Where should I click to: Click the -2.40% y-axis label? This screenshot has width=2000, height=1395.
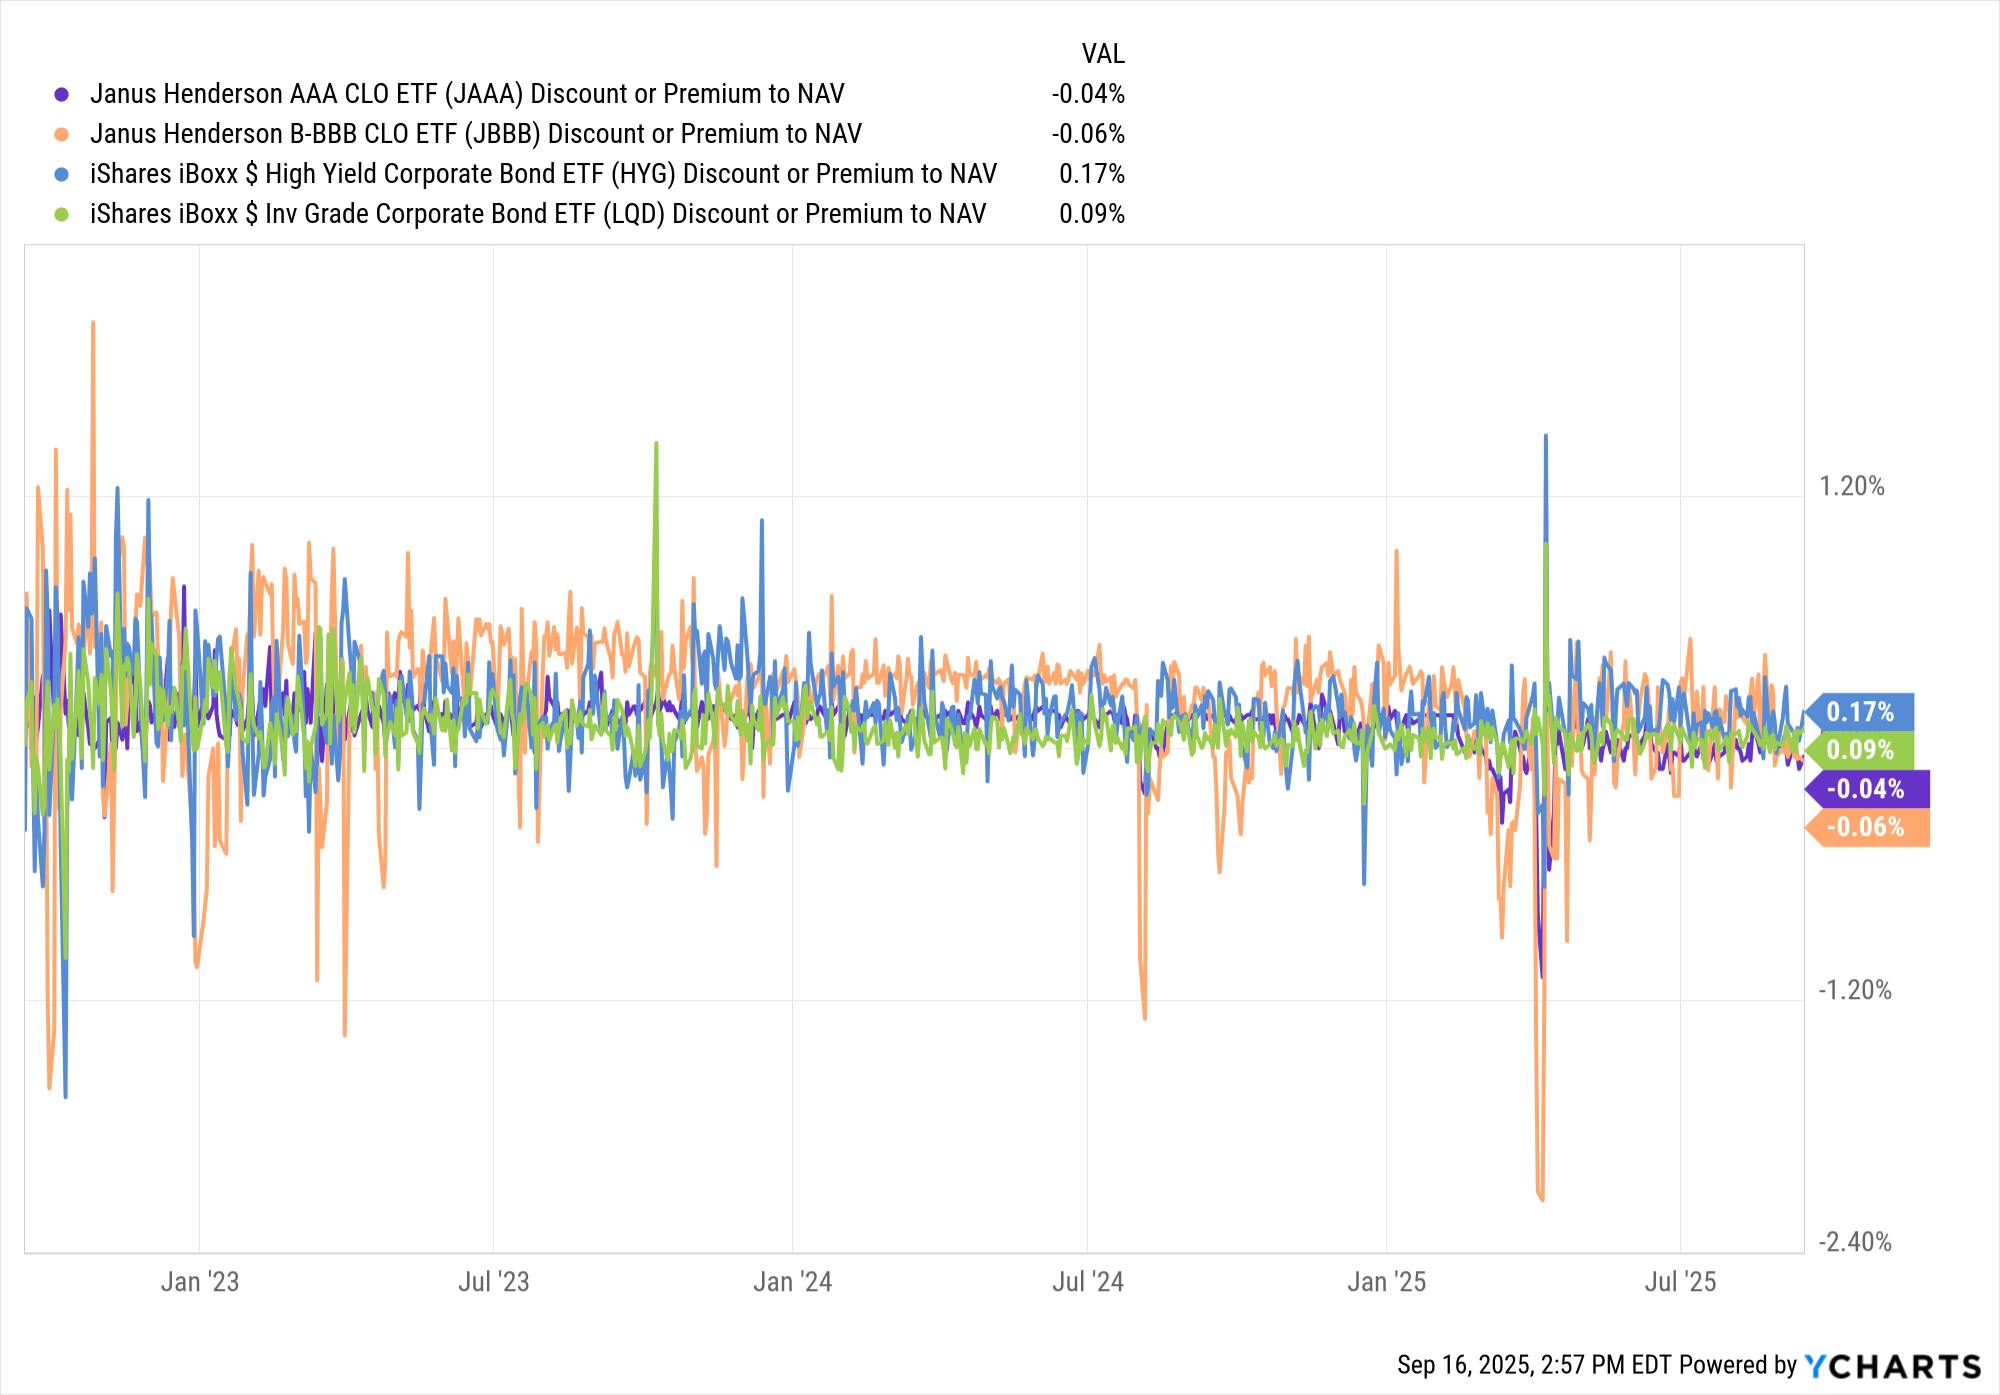[1855, 1242]
